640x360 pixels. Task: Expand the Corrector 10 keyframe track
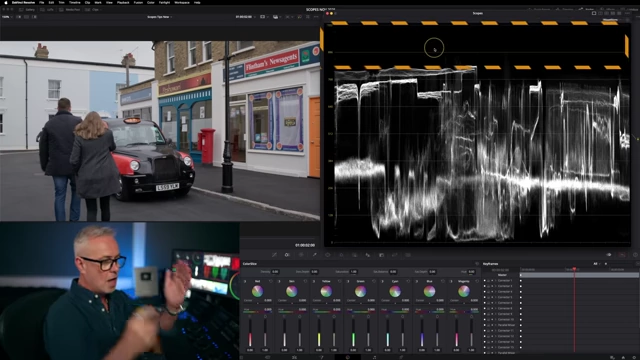point(495,320)
